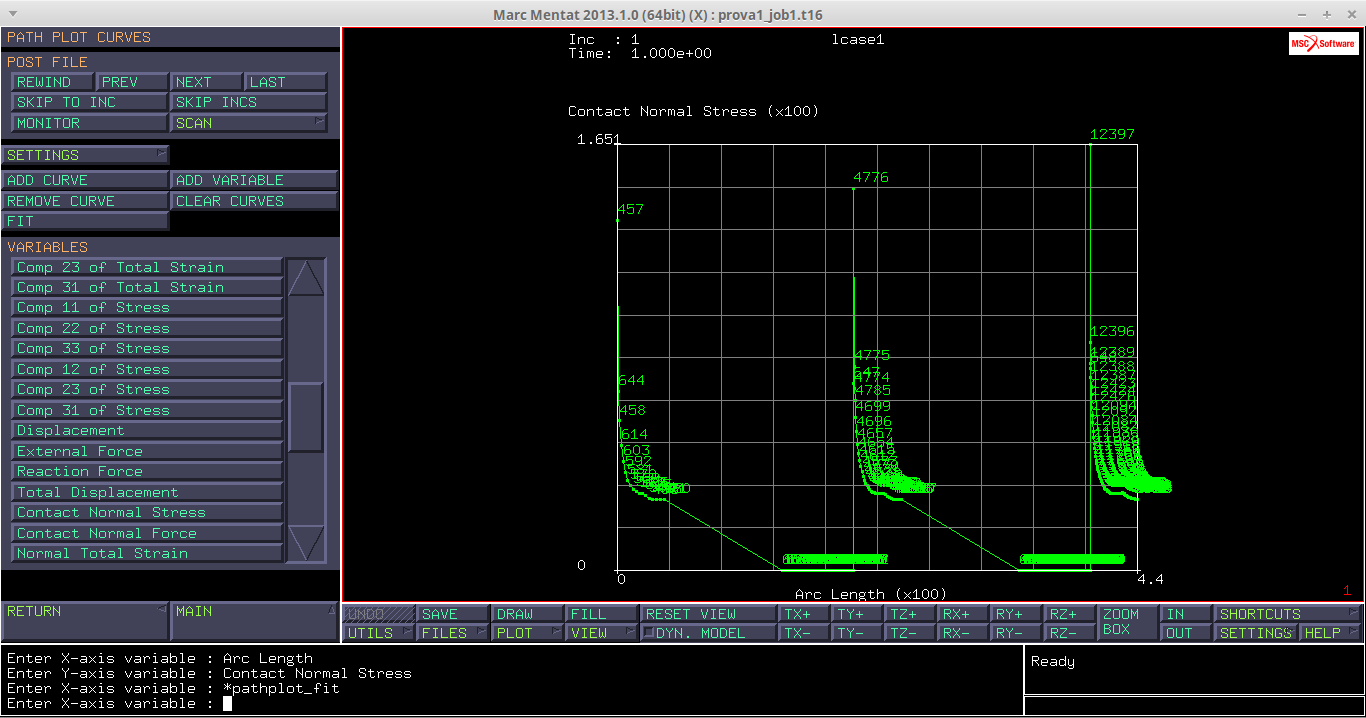Select the External Force variable
Viewport: 1366px width, 718px height.
(148, 451)
